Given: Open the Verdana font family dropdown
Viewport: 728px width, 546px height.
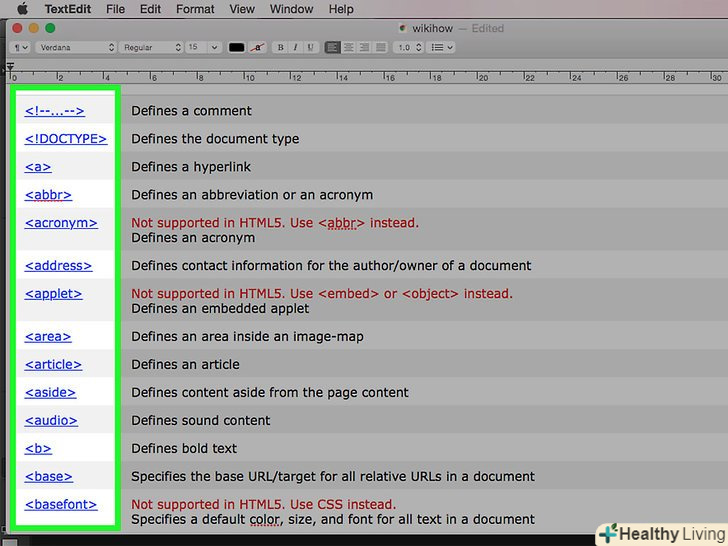Looking at the screenshot, I should (x=76, y=47).
